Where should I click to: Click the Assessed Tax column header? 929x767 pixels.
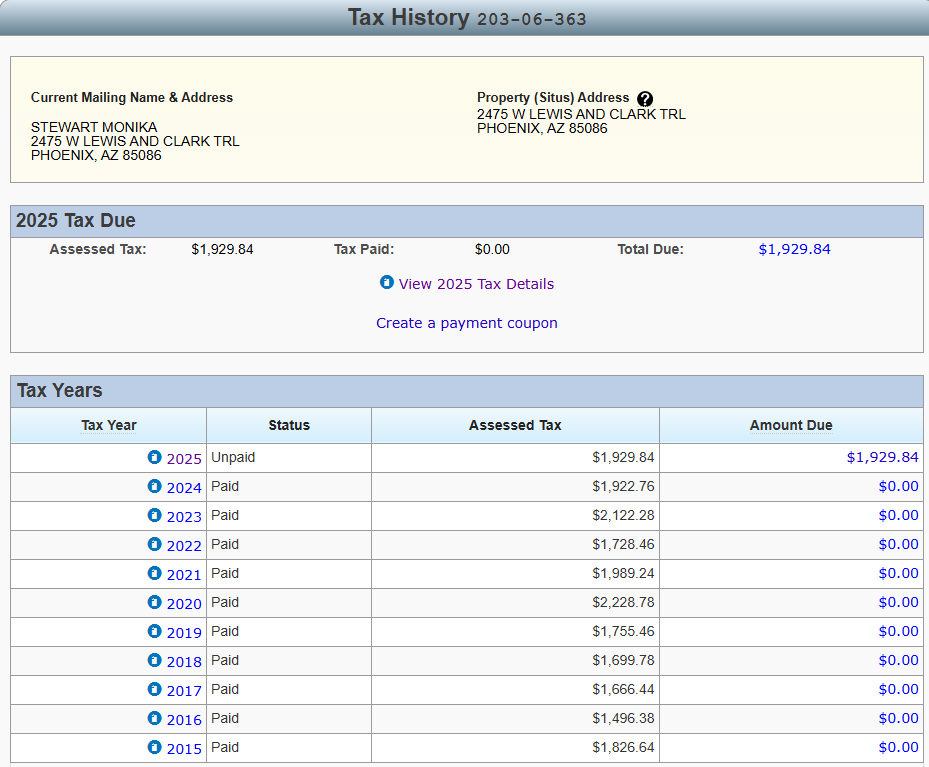pos(515,425)
